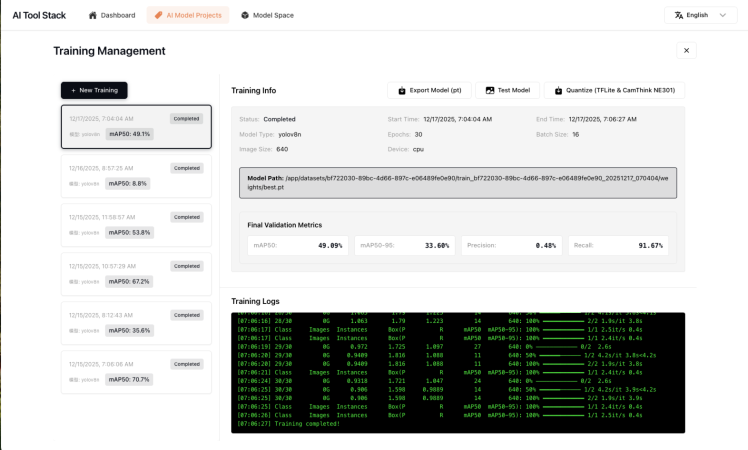This screenshot has width=748, height=450.
Task: Click the AI Model Projects rocket icon
Action: tap(158, 15)
